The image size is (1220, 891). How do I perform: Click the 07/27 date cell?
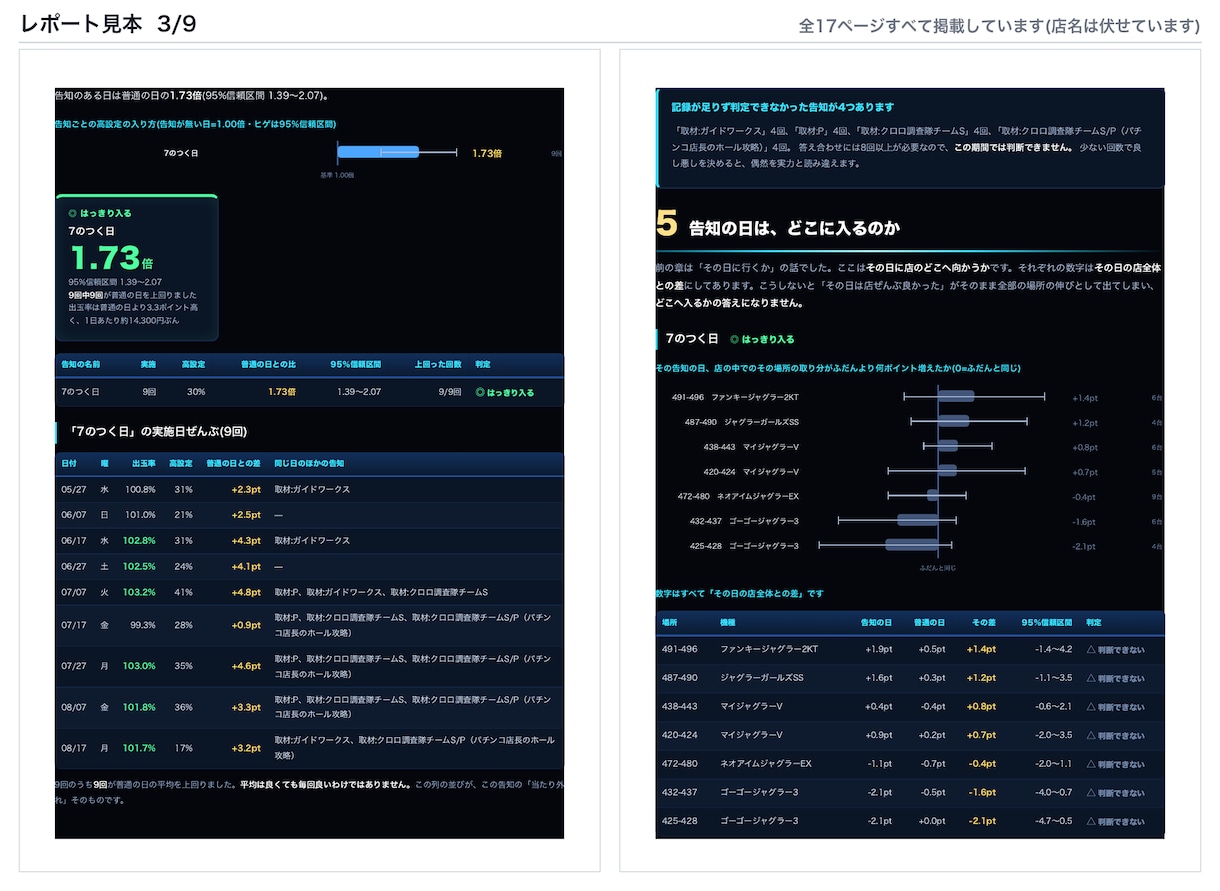tap(74, 666)
